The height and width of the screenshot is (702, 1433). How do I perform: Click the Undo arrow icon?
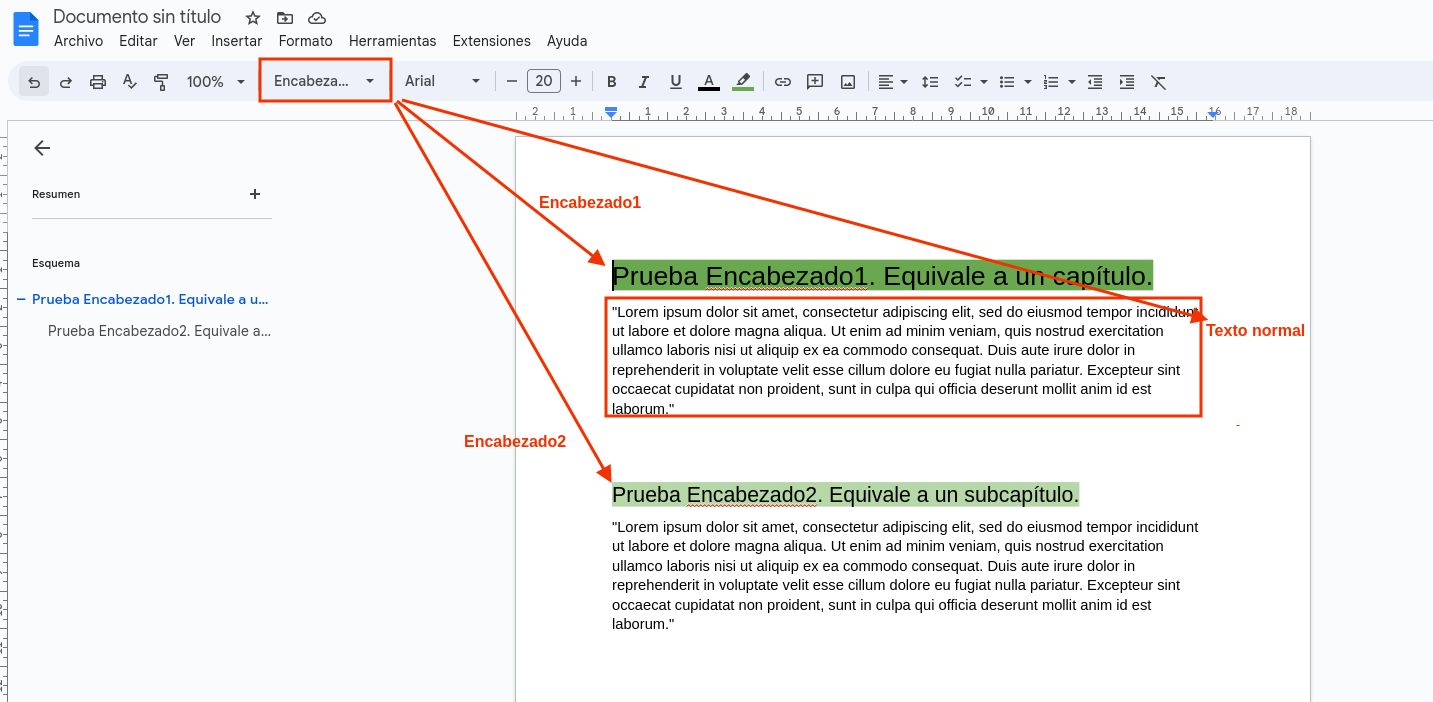click(34, 82)
